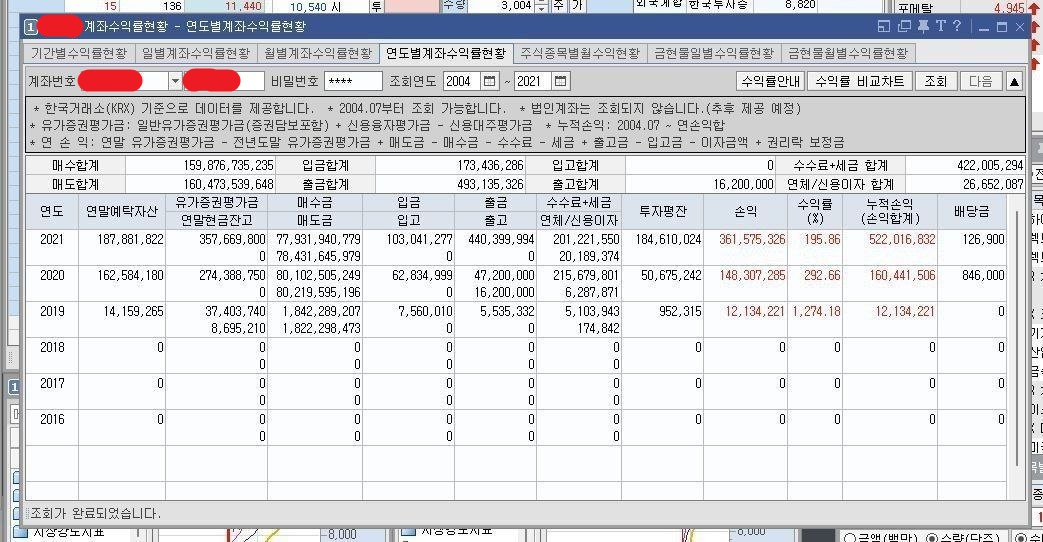Click the start year field showing 2004
The image size is (1043, 542).
click(x=462, y=81)
